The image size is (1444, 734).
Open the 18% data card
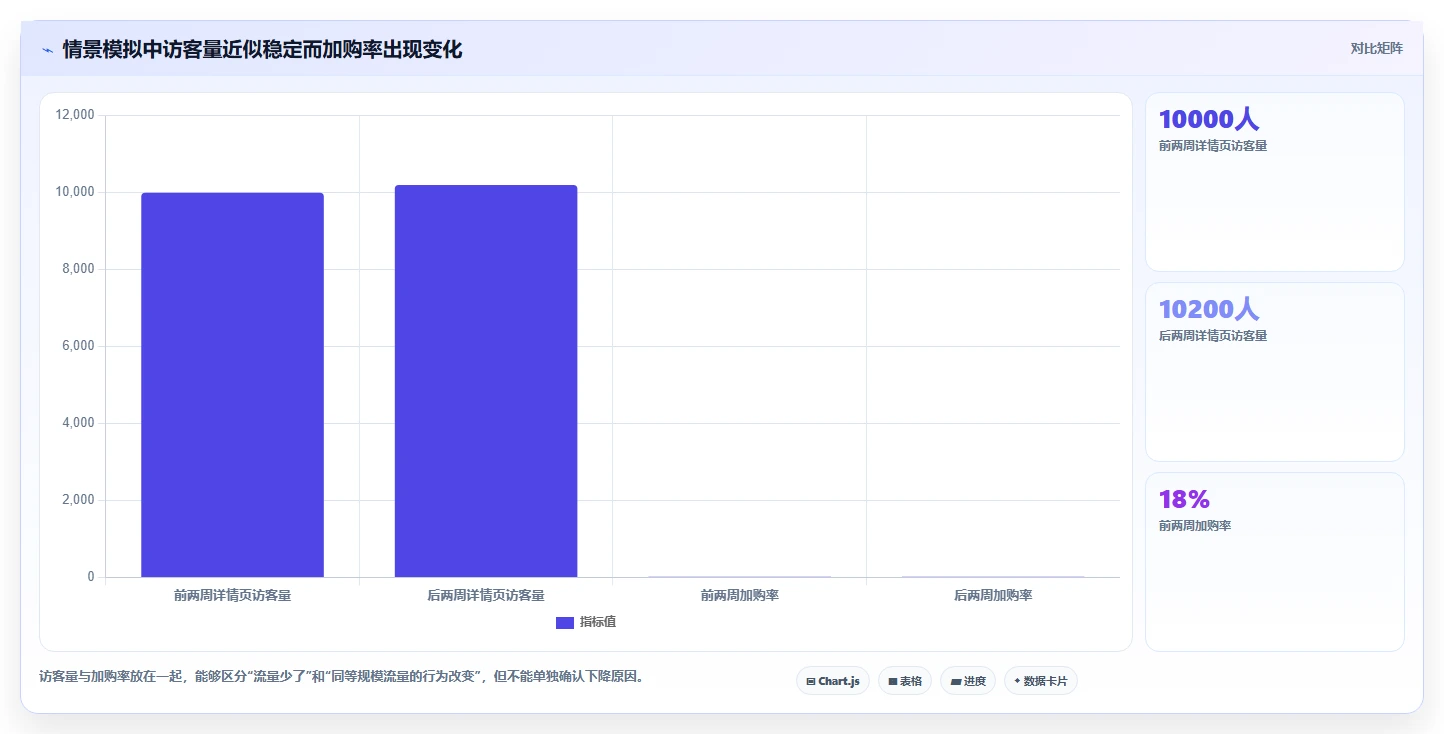[1275, 562]
